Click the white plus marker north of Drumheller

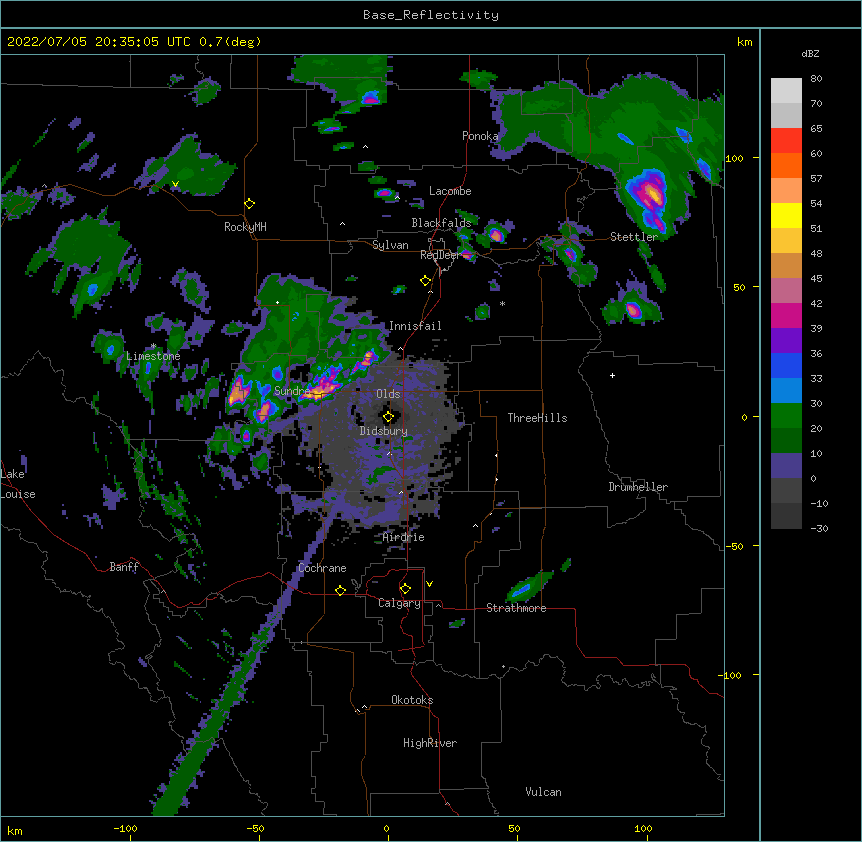point(612,375)
